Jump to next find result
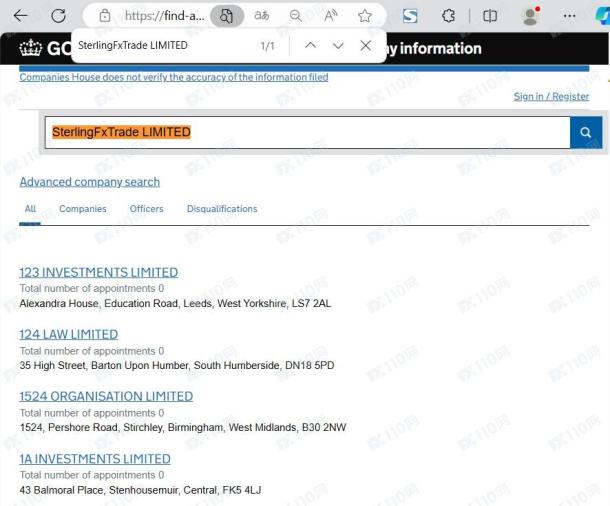The height and width of the screenshot is (506, 610). tap(338, 46)
